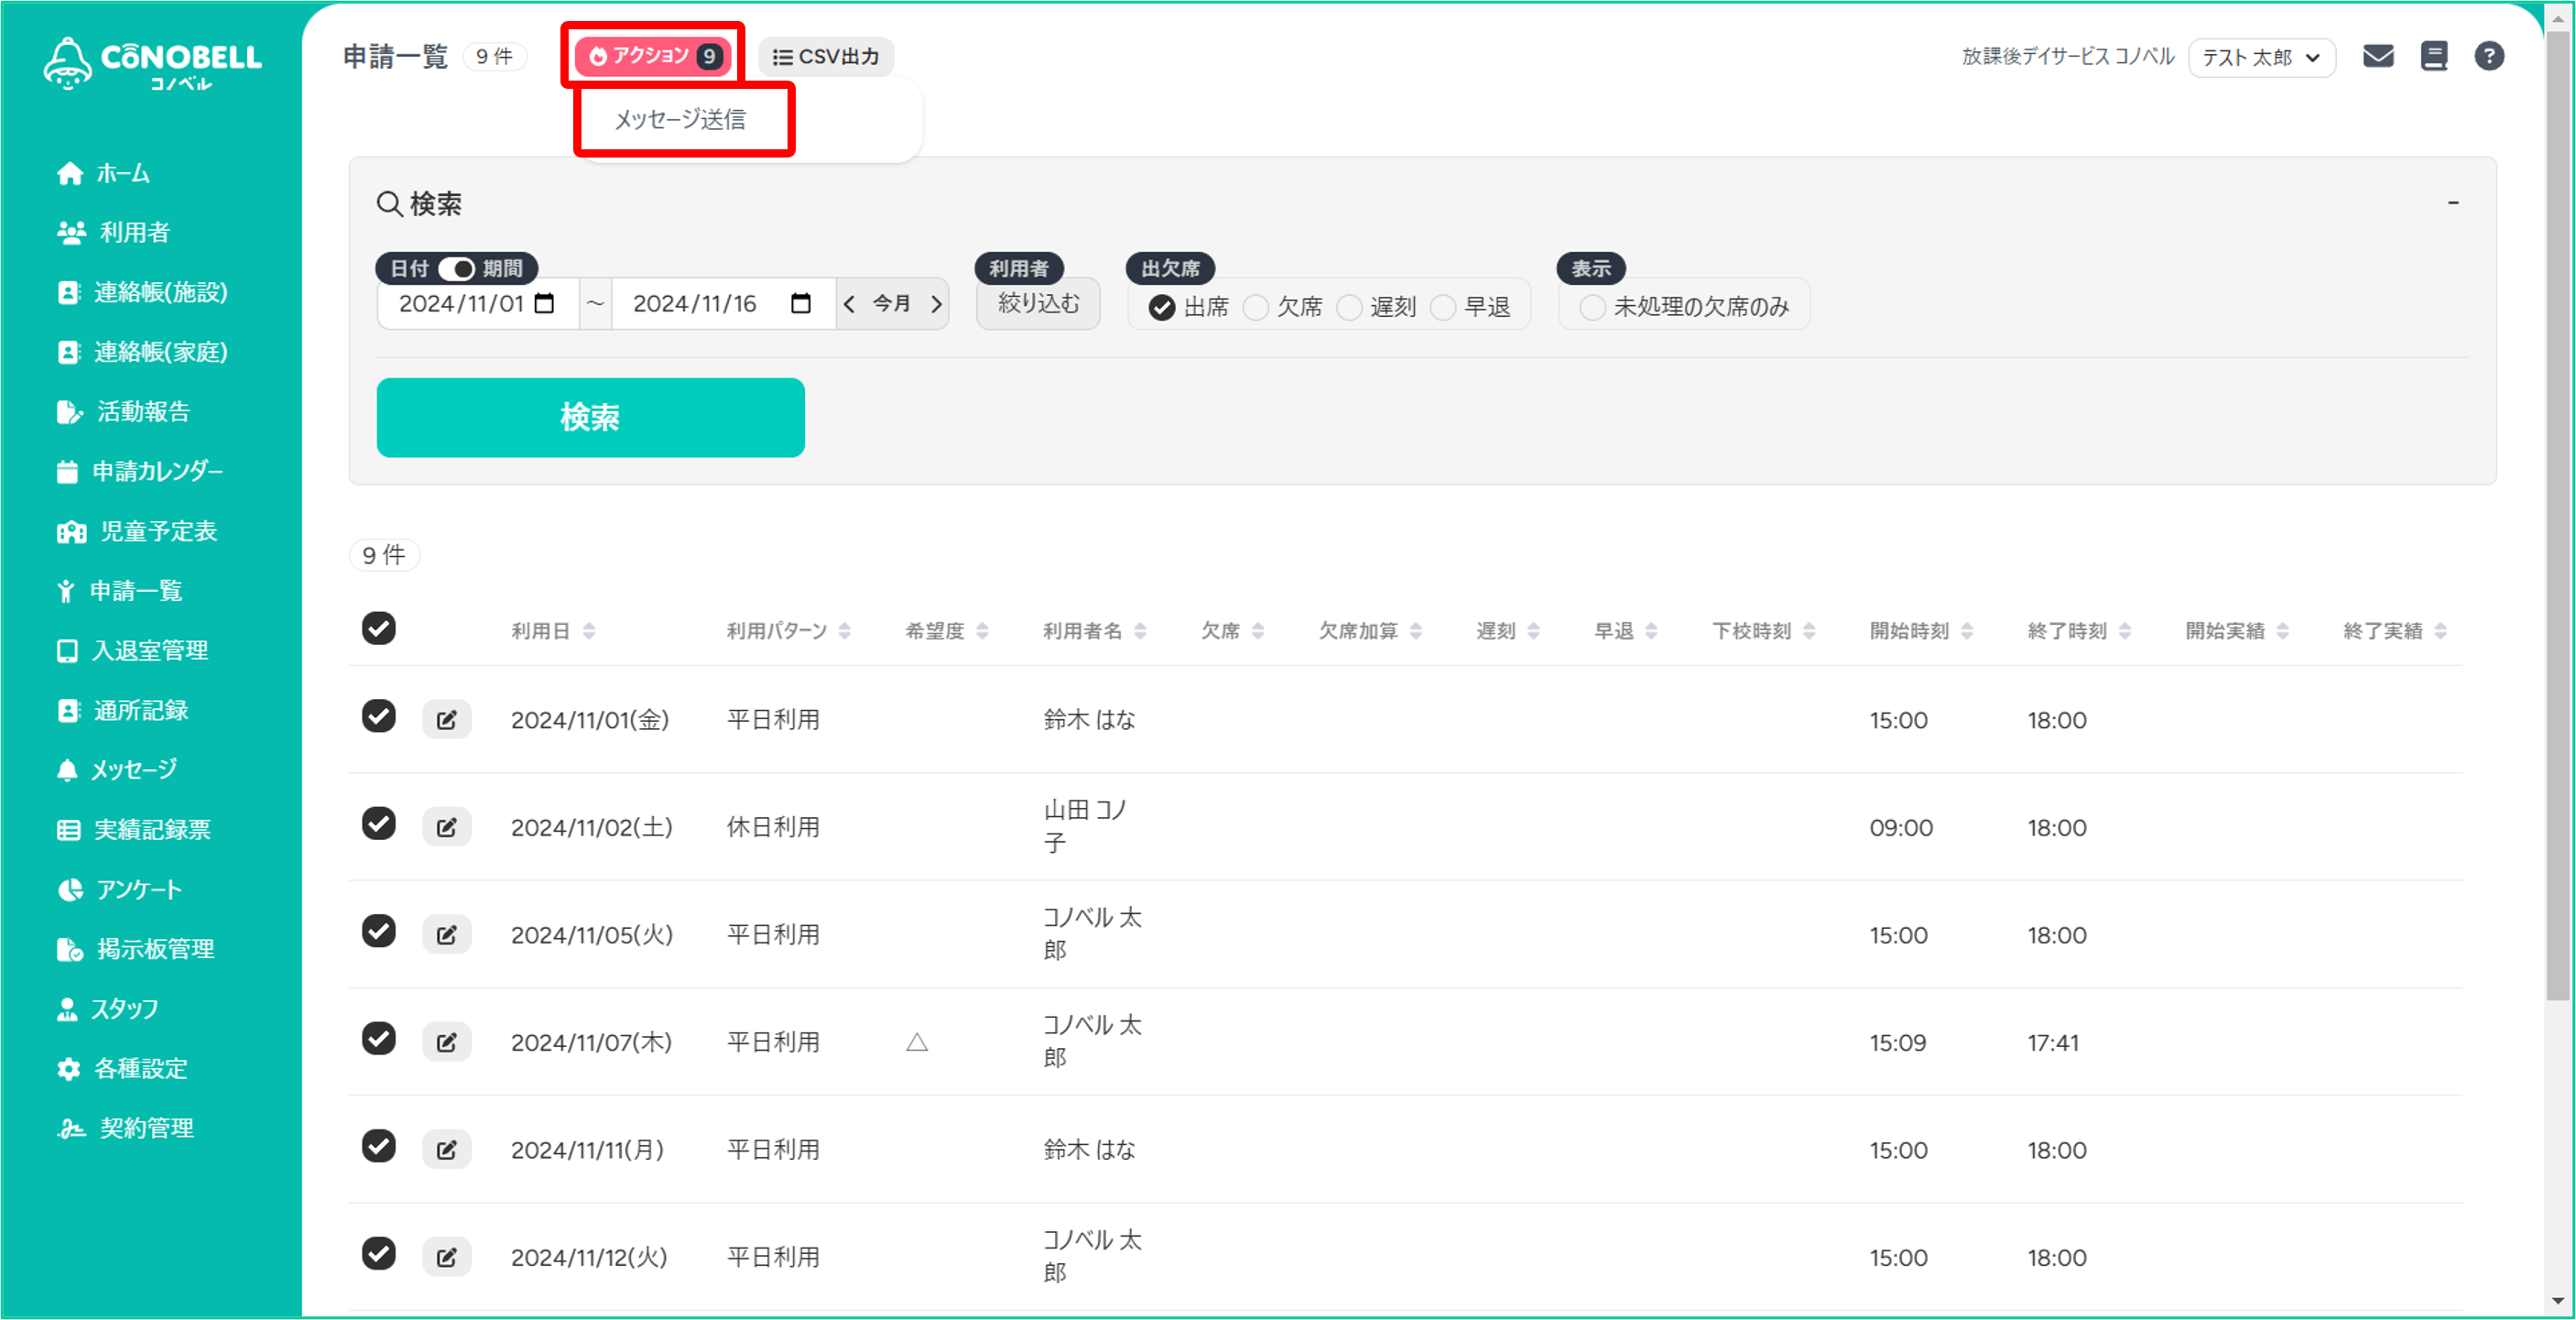Open the mail envelope icon in header
The width and height of the screenshot is (2576, 1320).
click(2377, 56)
